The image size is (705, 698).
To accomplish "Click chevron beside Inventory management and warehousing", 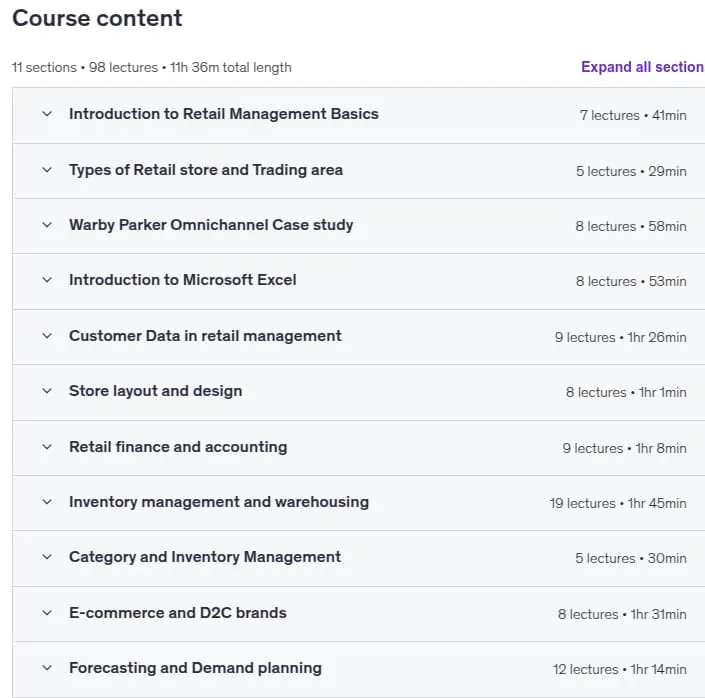I will point(47,501).
